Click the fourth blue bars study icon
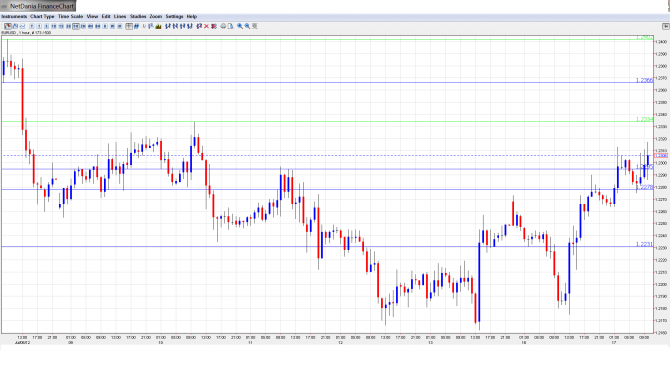The image size is (670, 376). pos(190,26)
